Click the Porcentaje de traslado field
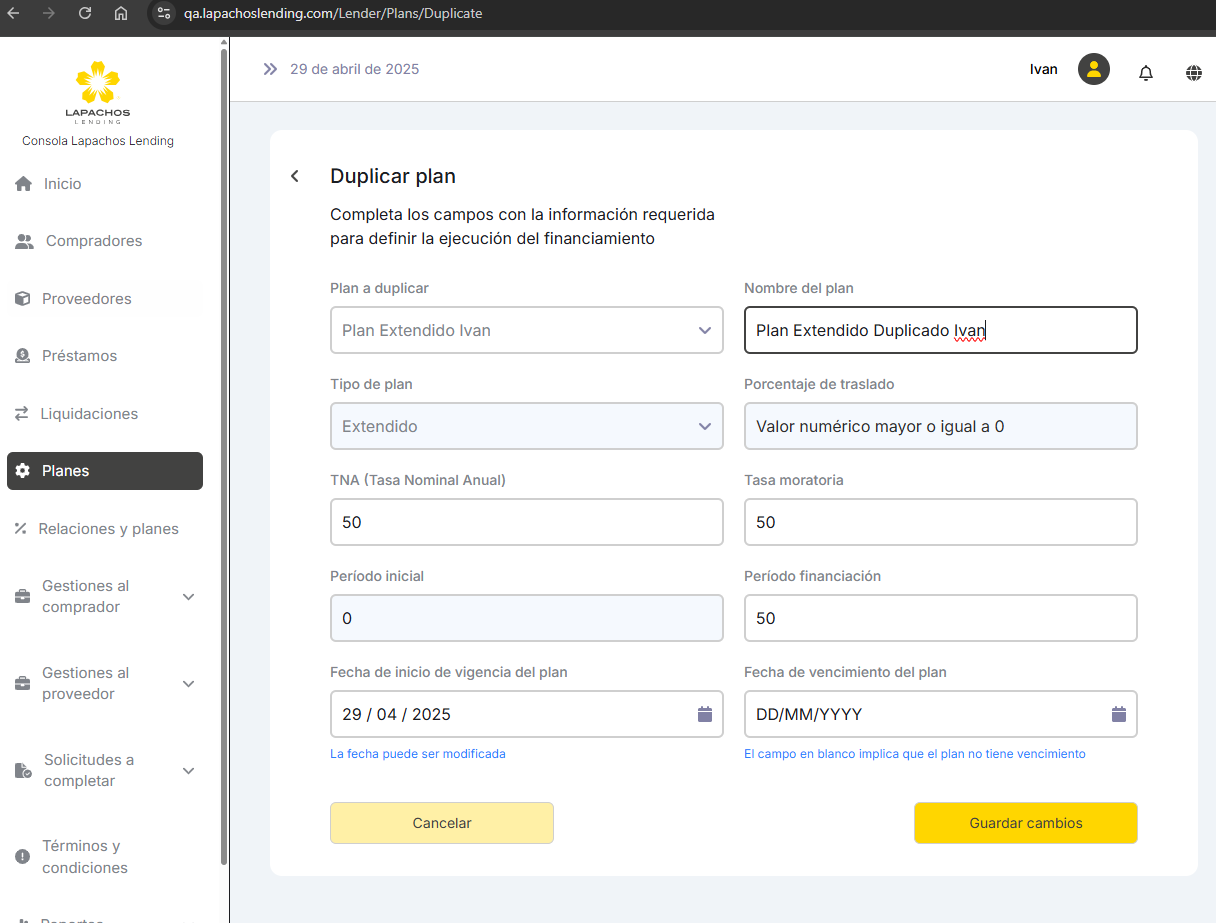The width and height of the screenshot is (1216, 923). tap(940, 426)
